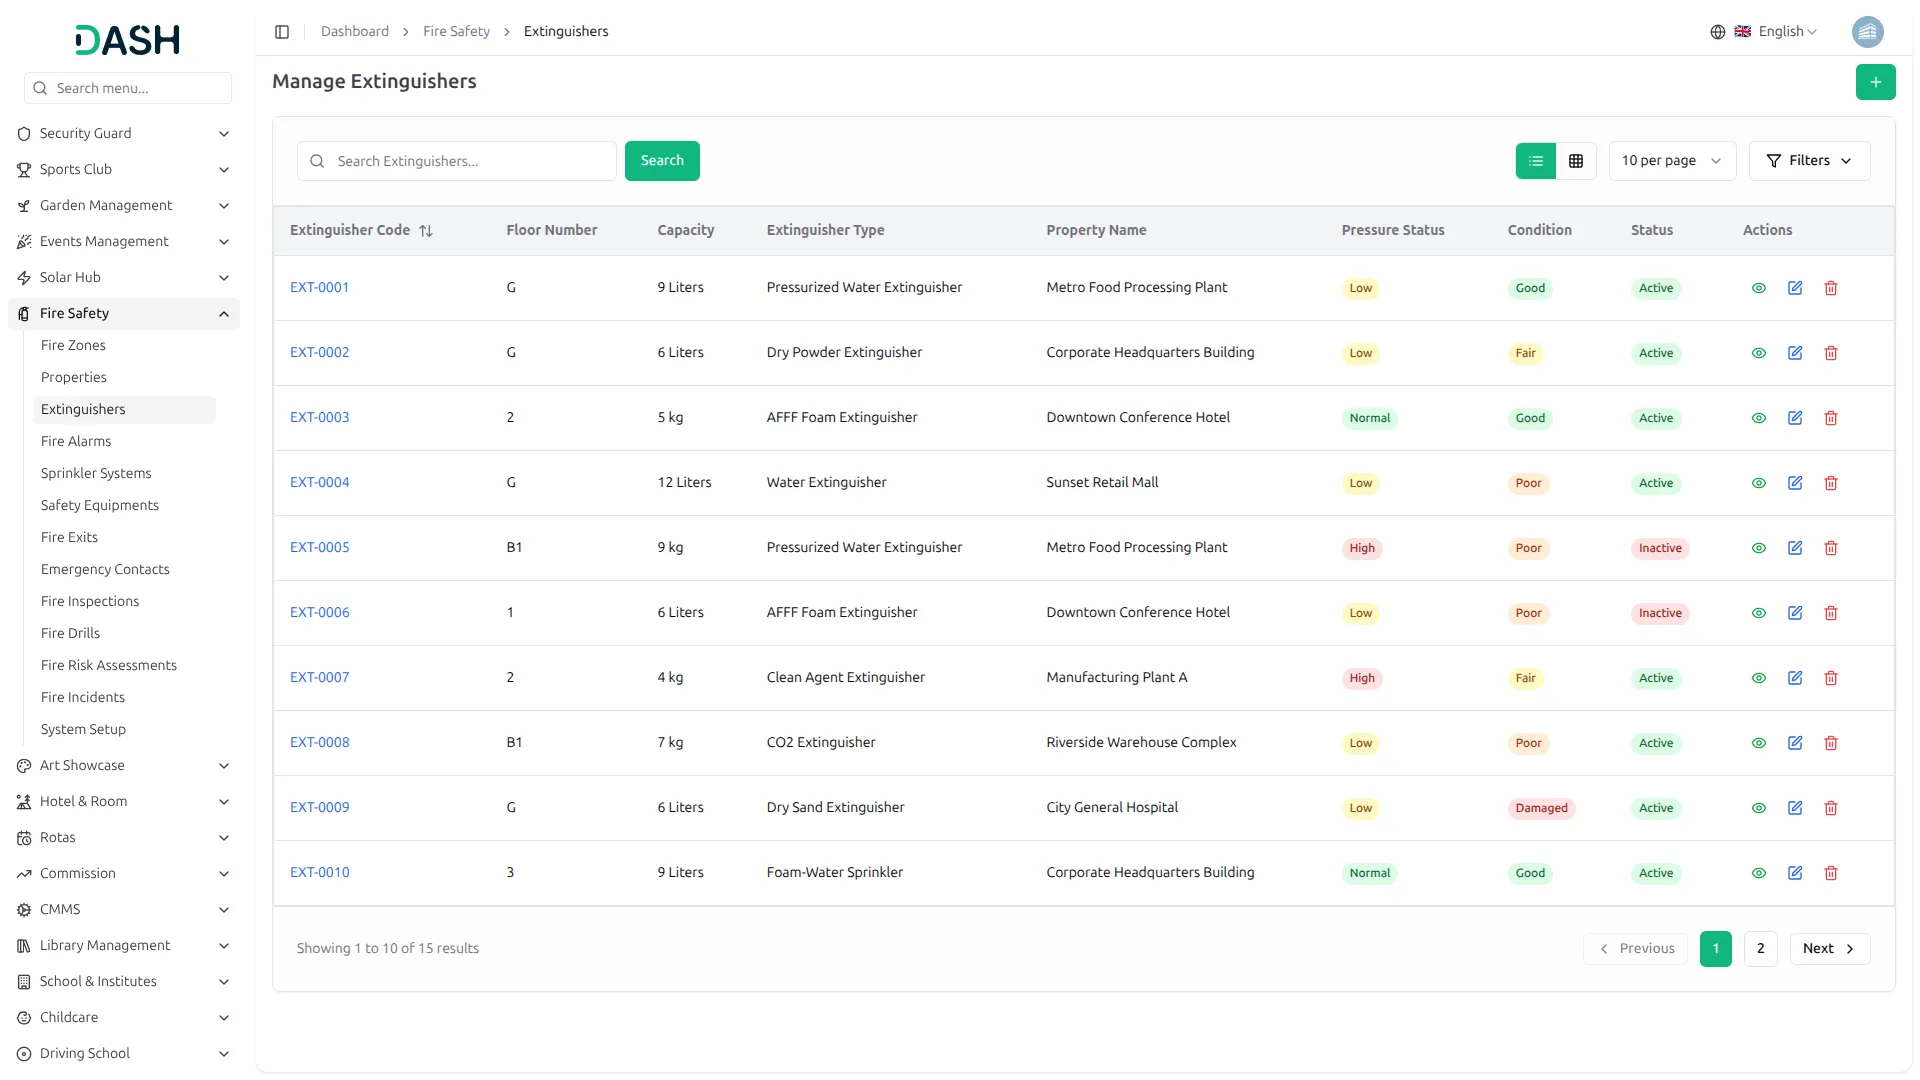Viewport: 1920px width, 1080px height.
Task: Open the user avatar in top right
Action: click(x=1867, y=32)
